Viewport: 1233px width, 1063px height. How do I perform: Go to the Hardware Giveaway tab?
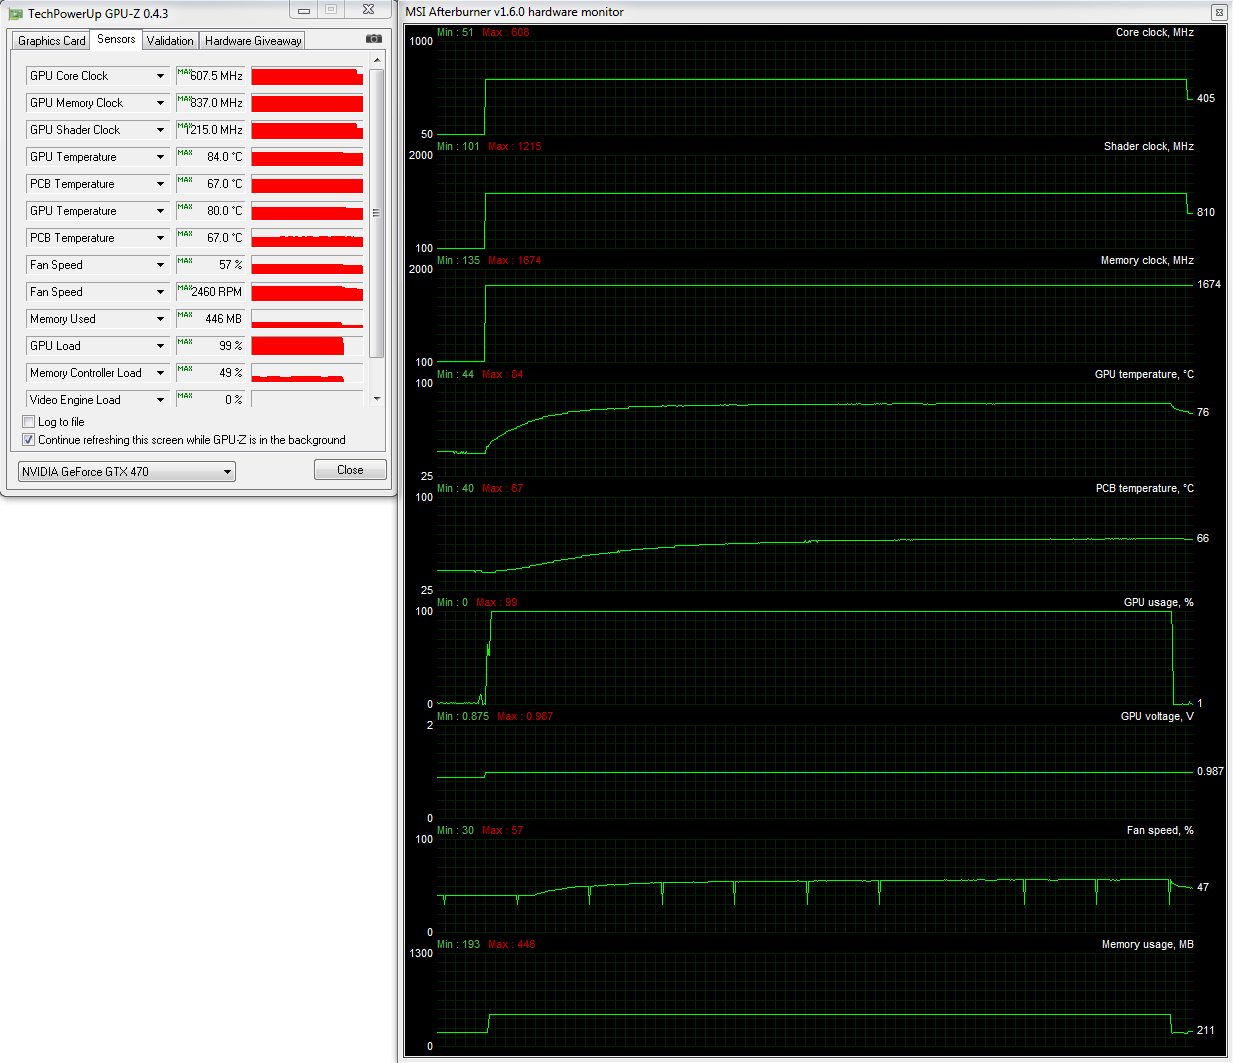pos(253,41)
